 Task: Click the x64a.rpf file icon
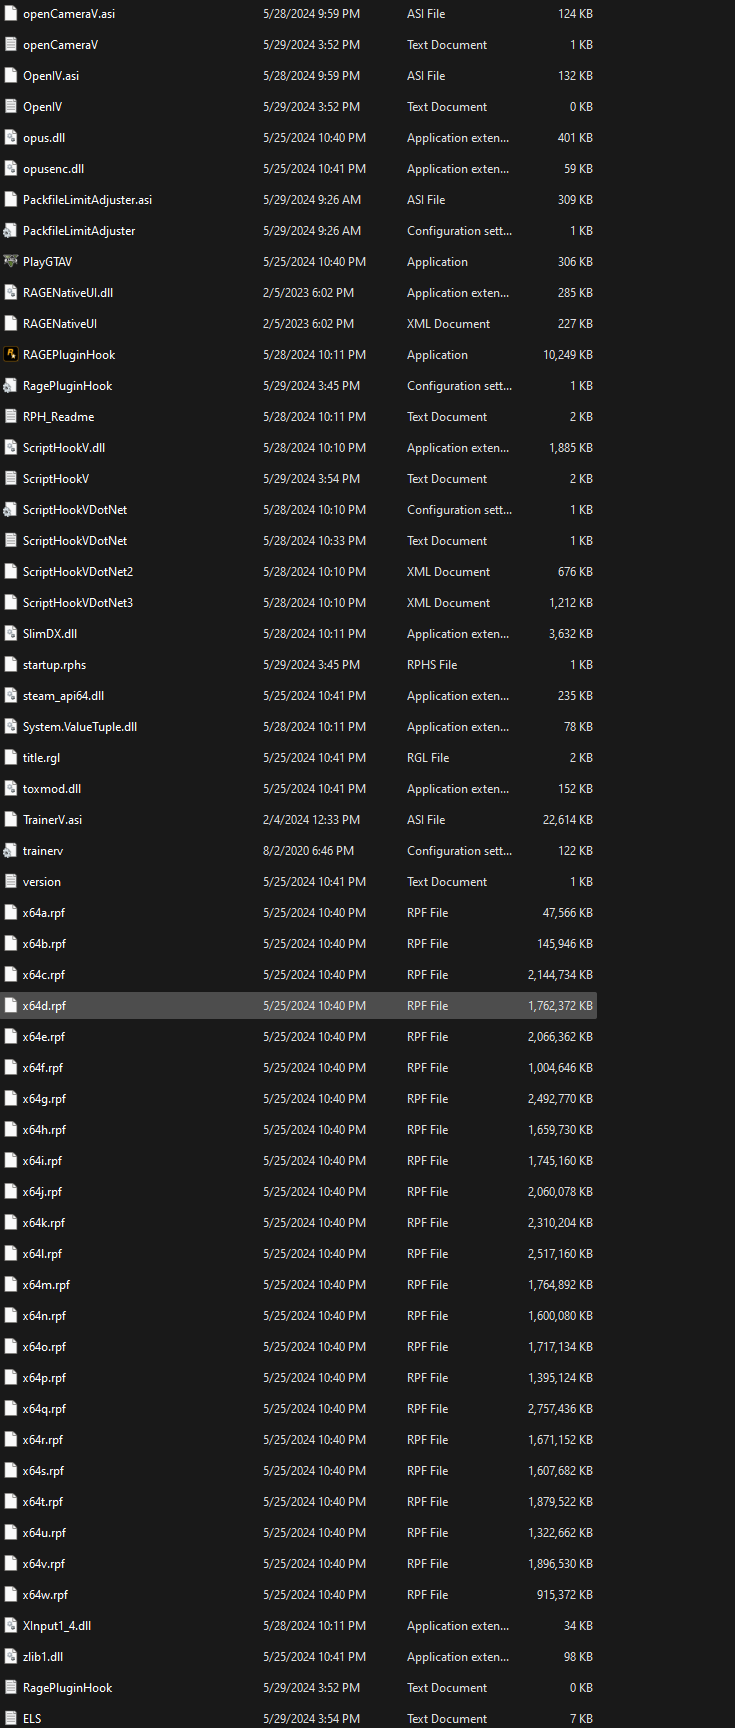[x=11, y=913]
